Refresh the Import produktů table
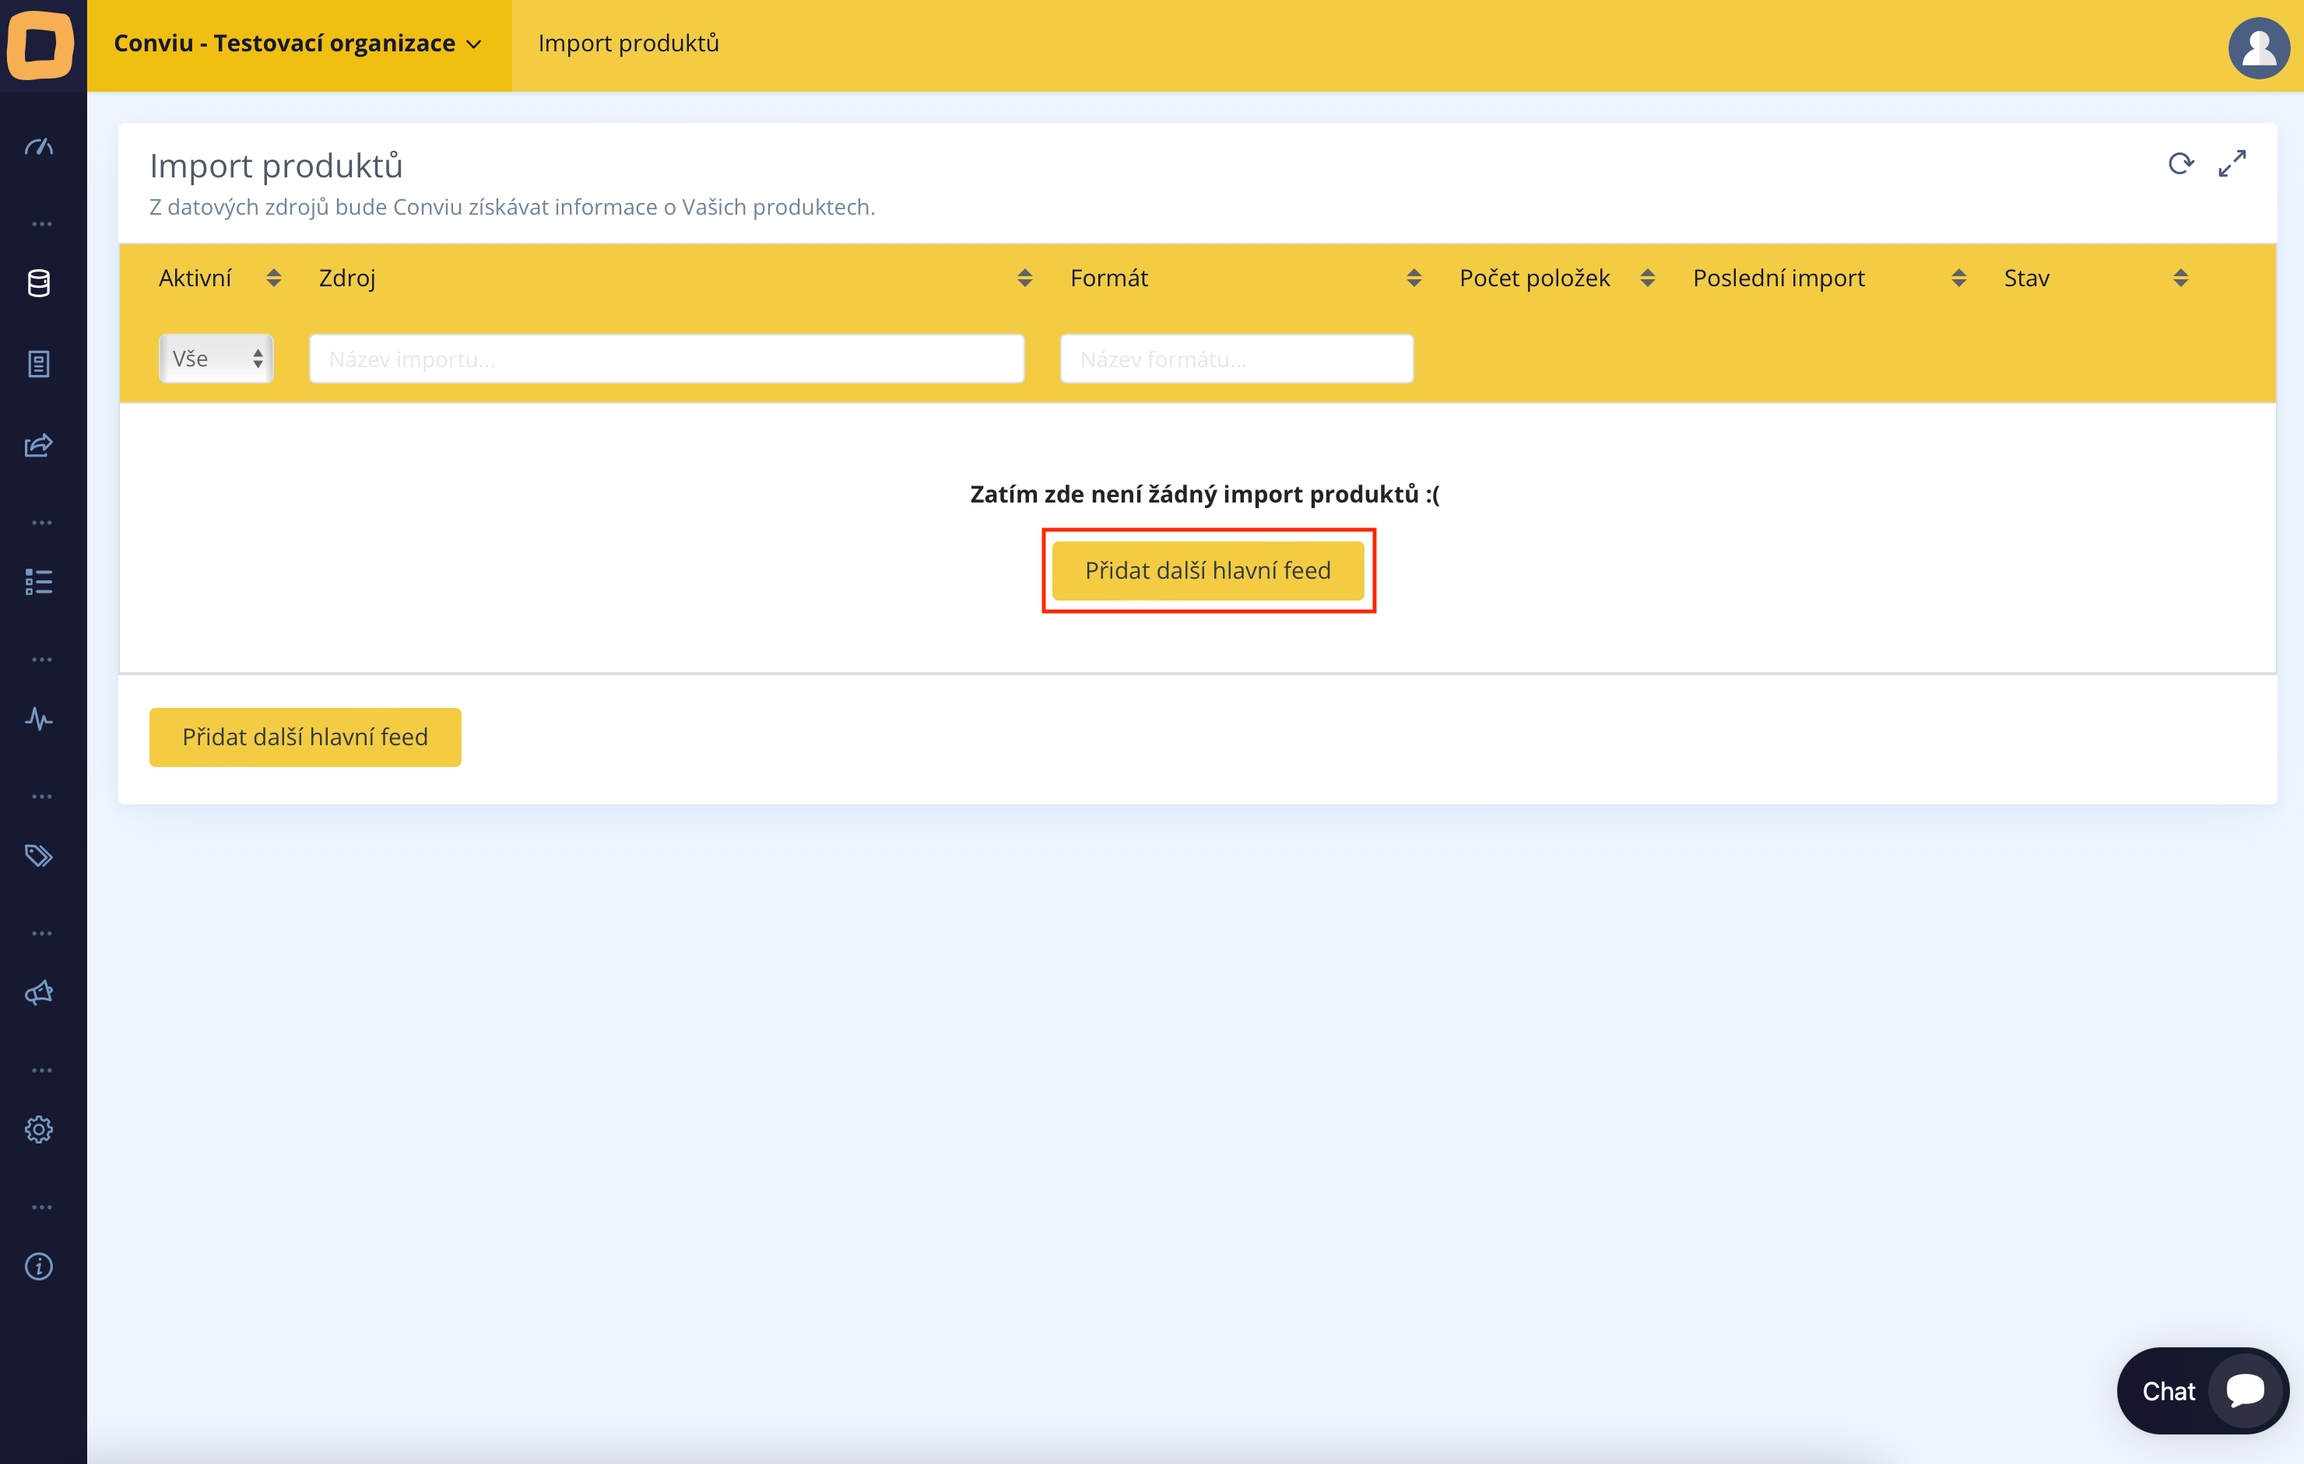 2181,164
